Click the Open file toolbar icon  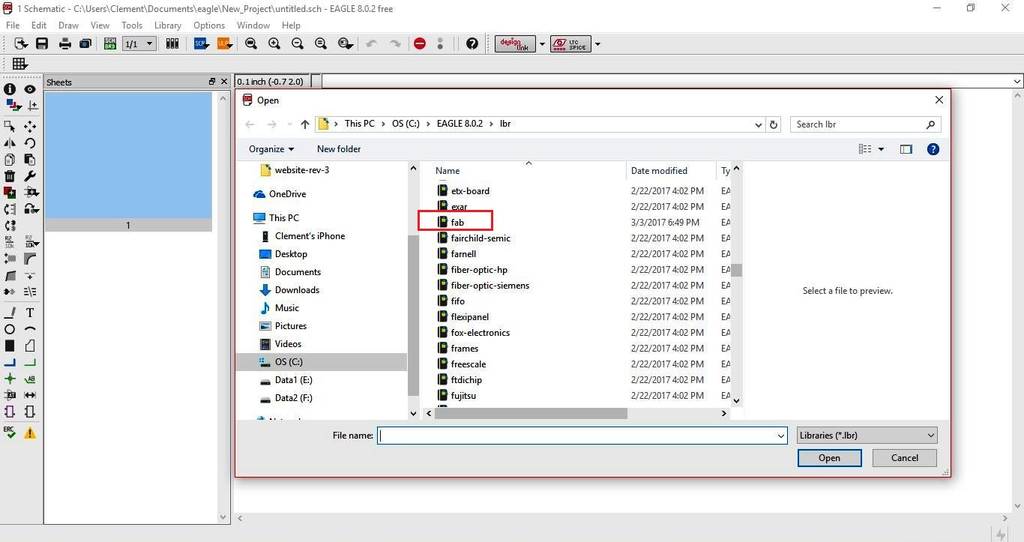(x=21, y=44)
